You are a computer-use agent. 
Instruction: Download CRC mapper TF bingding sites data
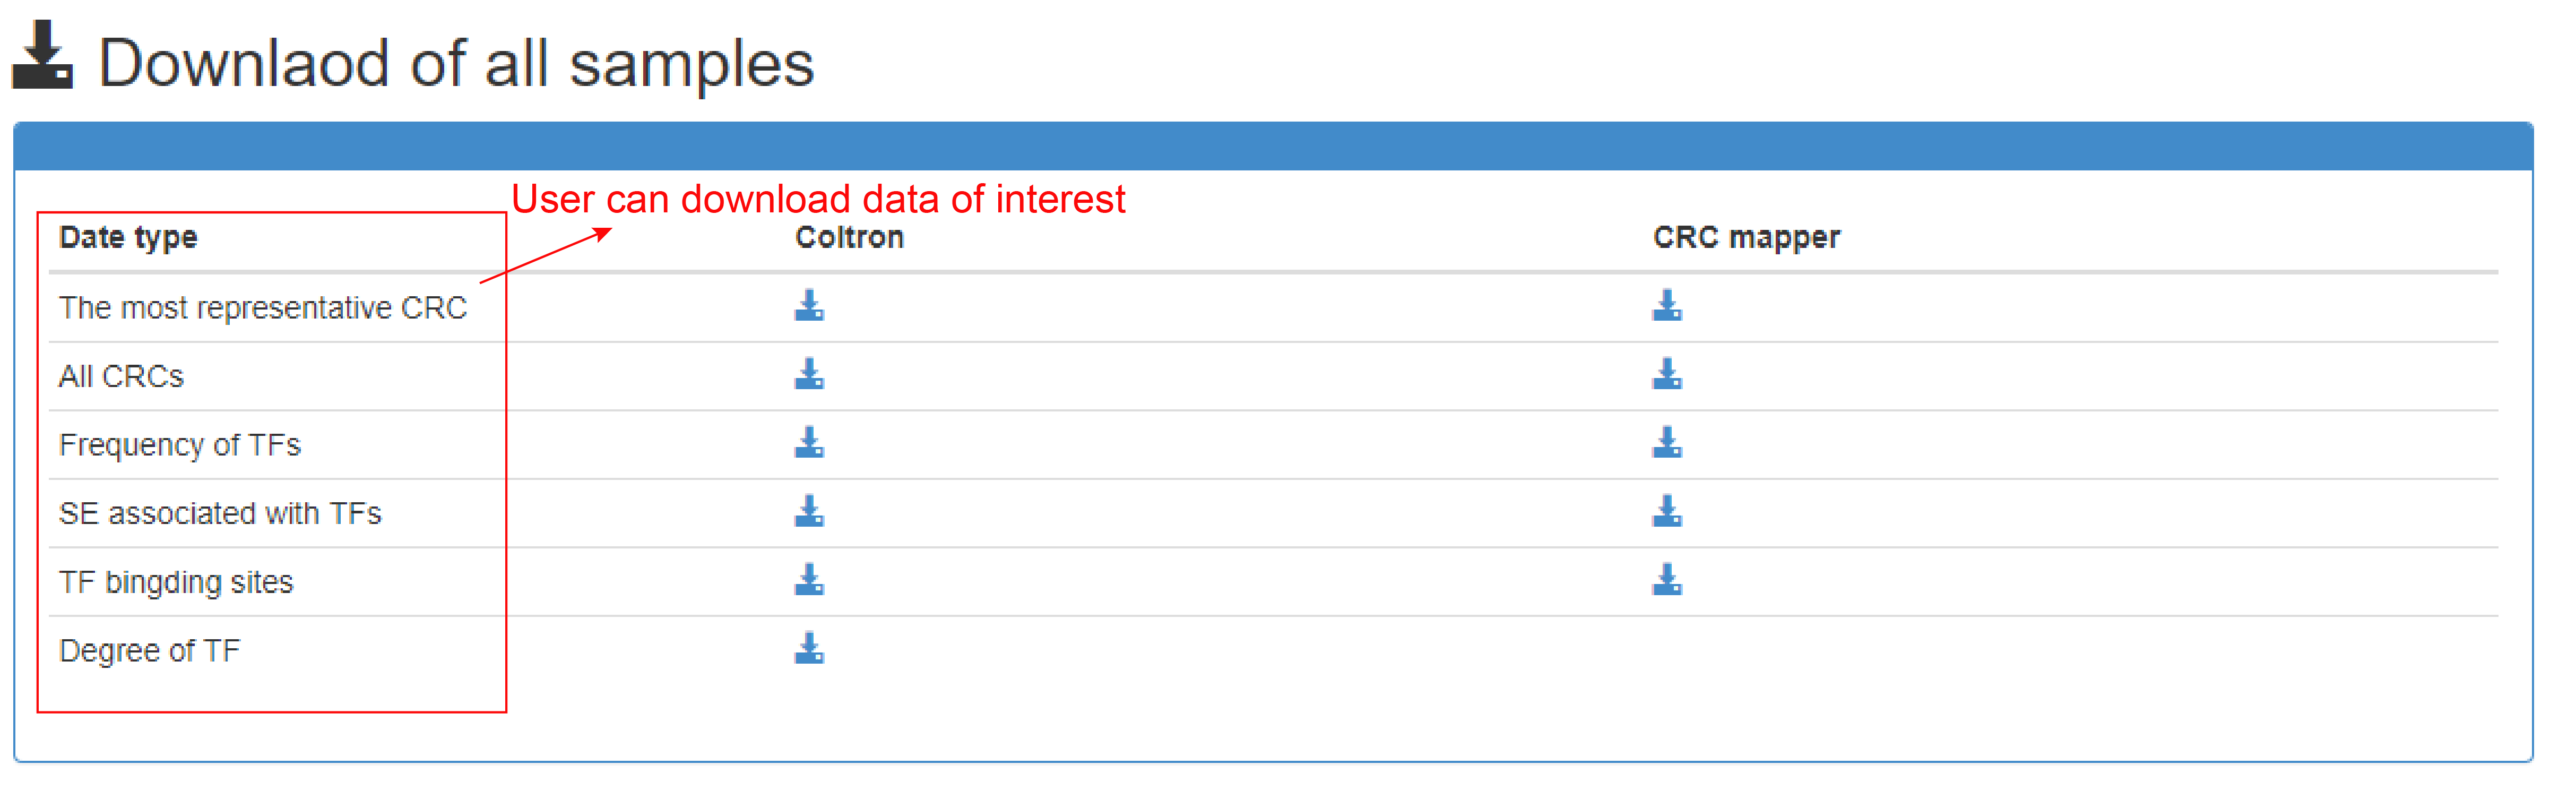(1667, 580)
